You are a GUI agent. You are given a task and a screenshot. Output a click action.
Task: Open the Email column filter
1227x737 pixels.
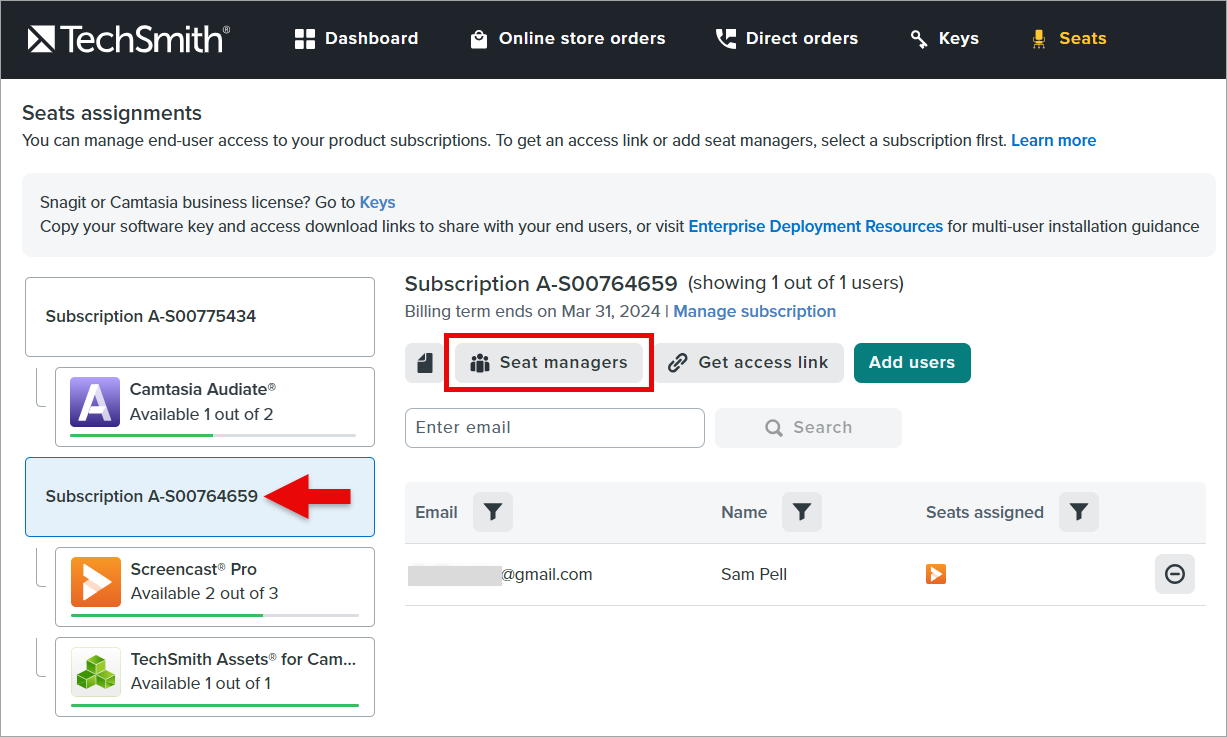[x=492, y=512]
